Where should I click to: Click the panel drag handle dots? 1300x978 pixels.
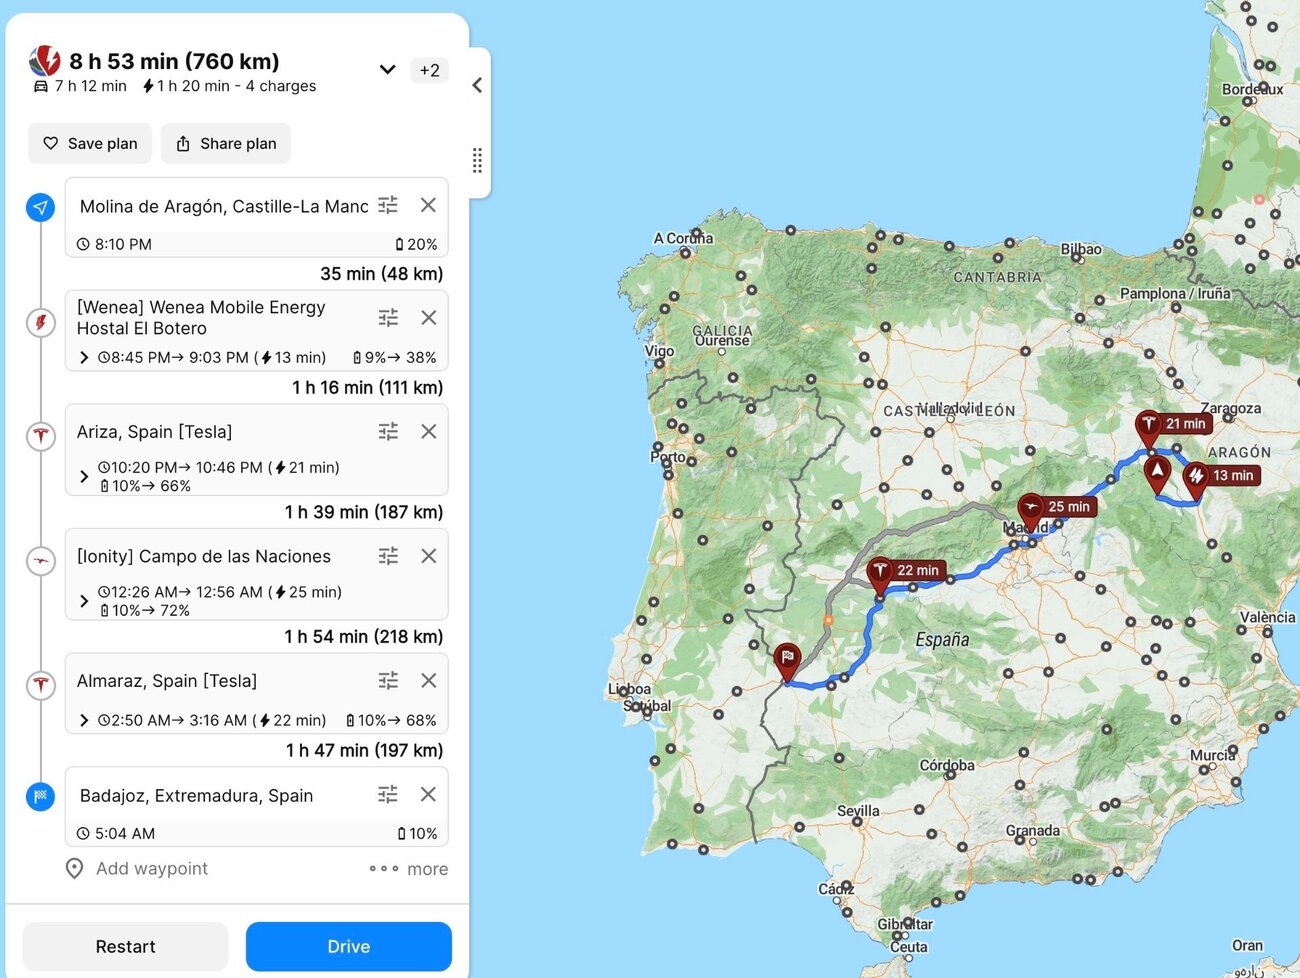coord(477,160)
